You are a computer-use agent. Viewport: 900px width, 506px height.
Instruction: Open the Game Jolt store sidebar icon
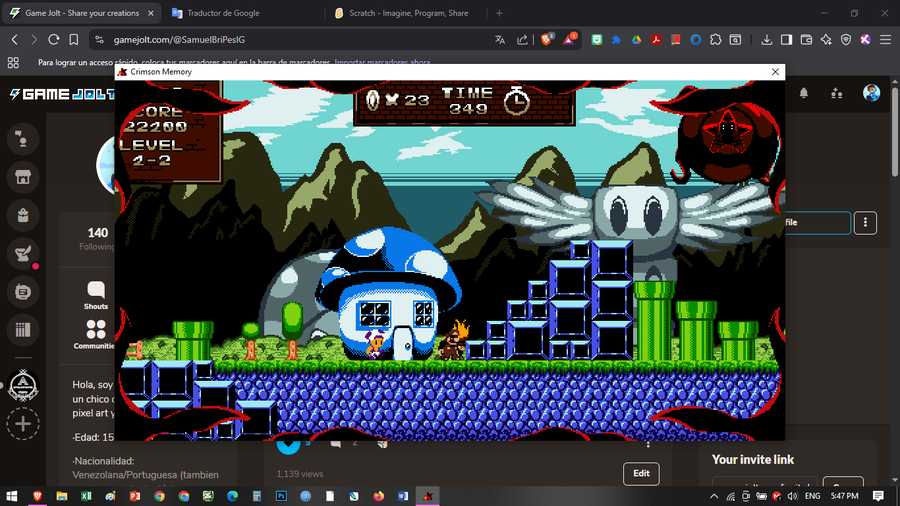(23, 177)
